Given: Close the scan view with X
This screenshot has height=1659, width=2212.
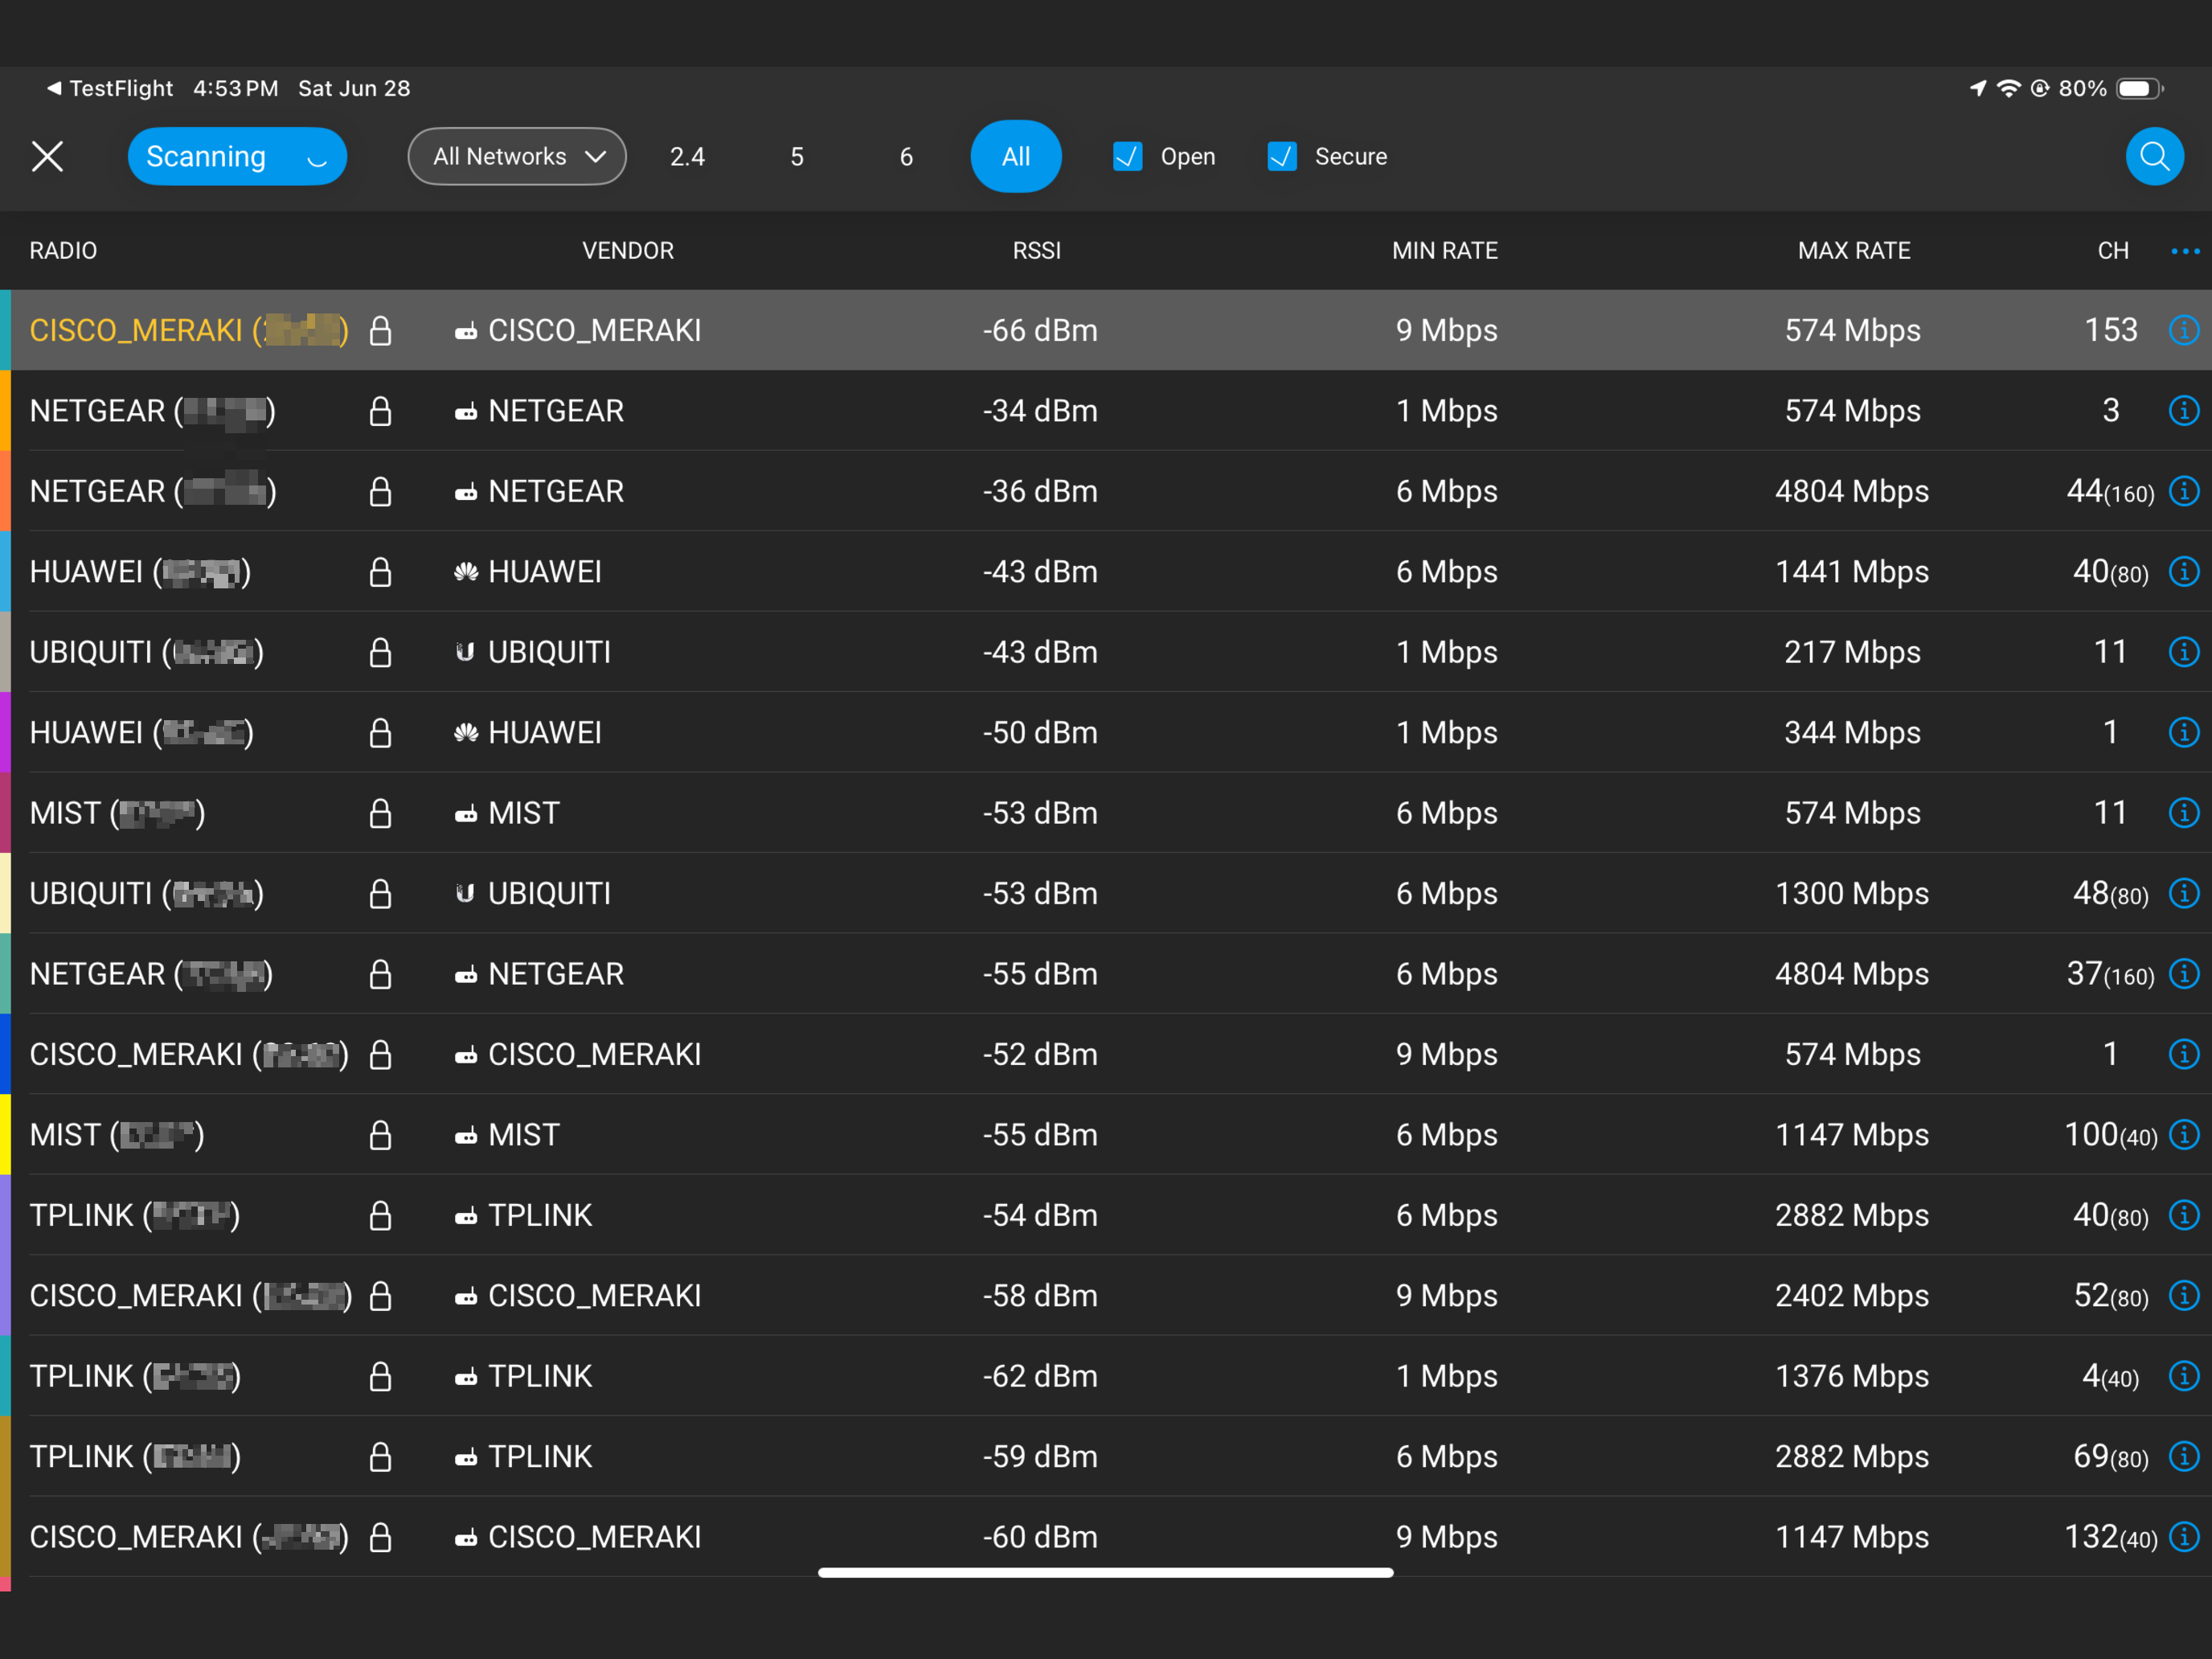Looking at the screenshot, I should [47, 157].
